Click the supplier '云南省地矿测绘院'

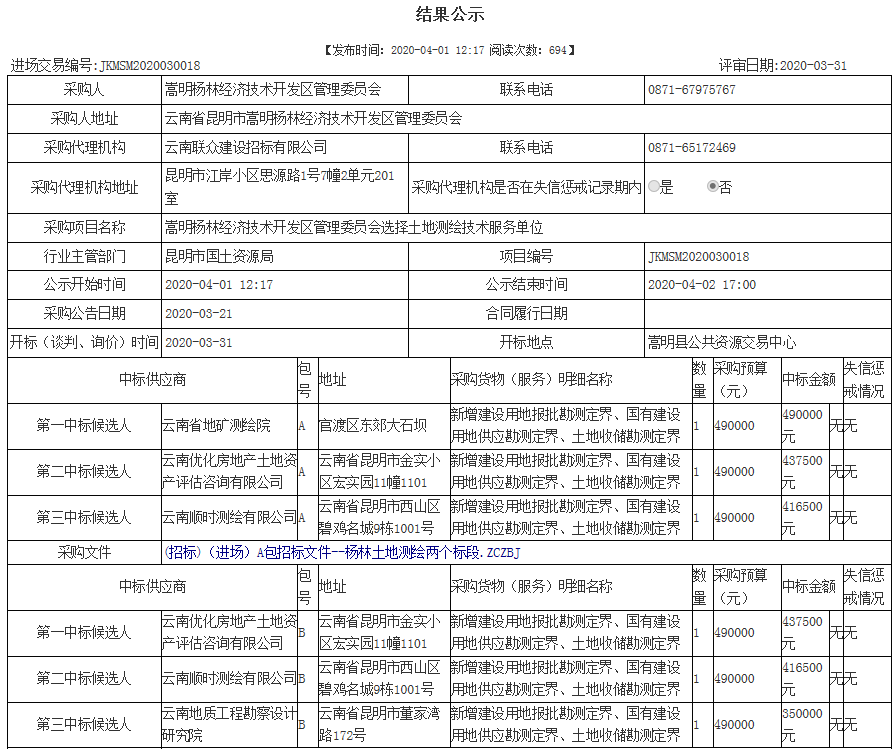click(216, 426)
